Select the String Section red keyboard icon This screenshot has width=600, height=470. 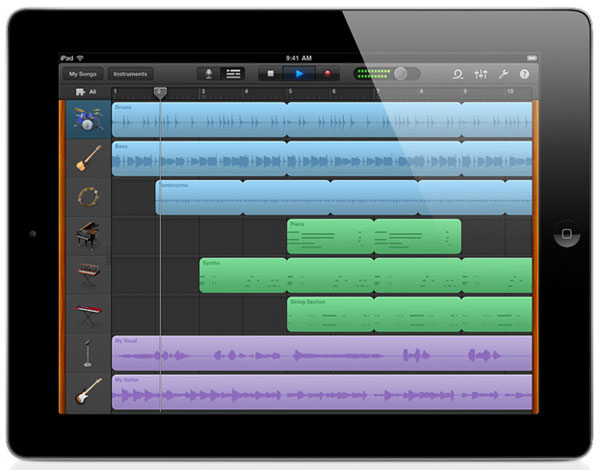tap(88, 314)
